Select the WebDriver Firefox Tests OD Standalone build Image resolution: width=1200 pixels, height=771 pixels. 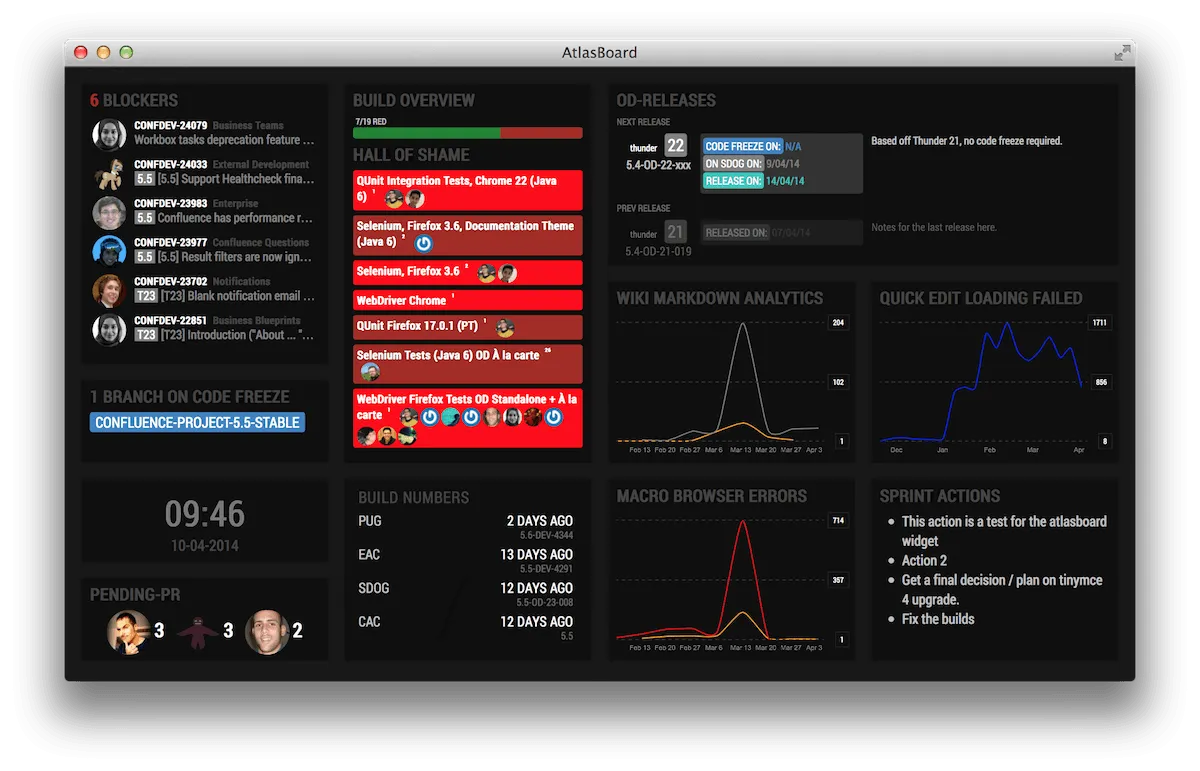pos(468,418)
